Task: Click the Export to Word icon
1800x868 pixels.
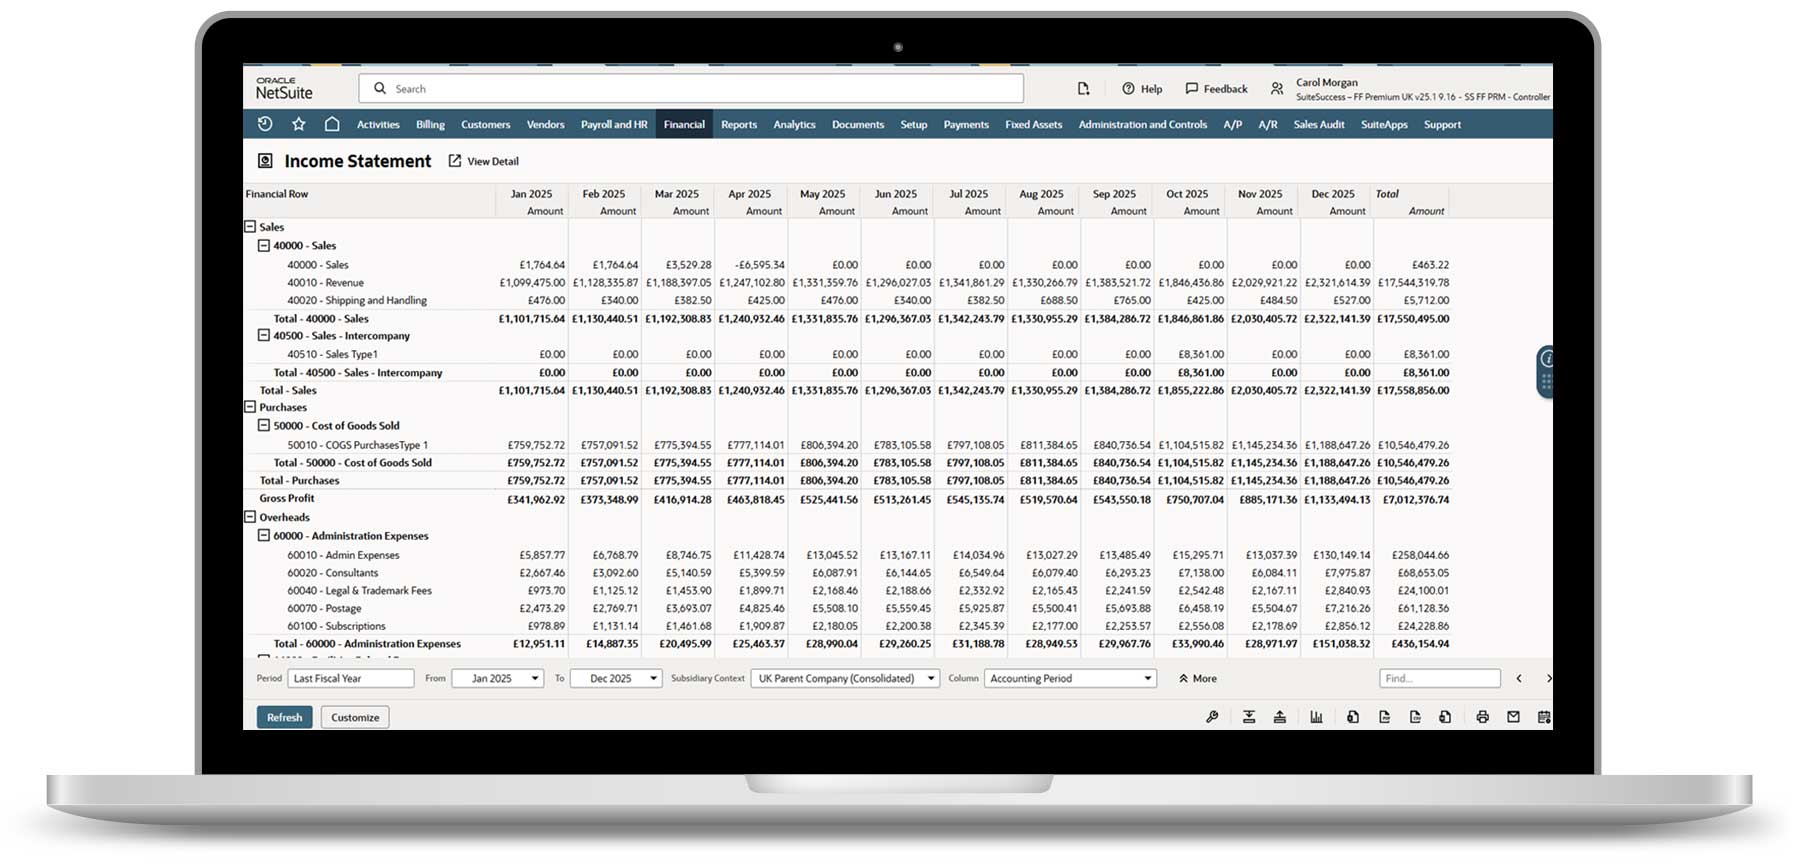Action: [x=1445, y=717]
